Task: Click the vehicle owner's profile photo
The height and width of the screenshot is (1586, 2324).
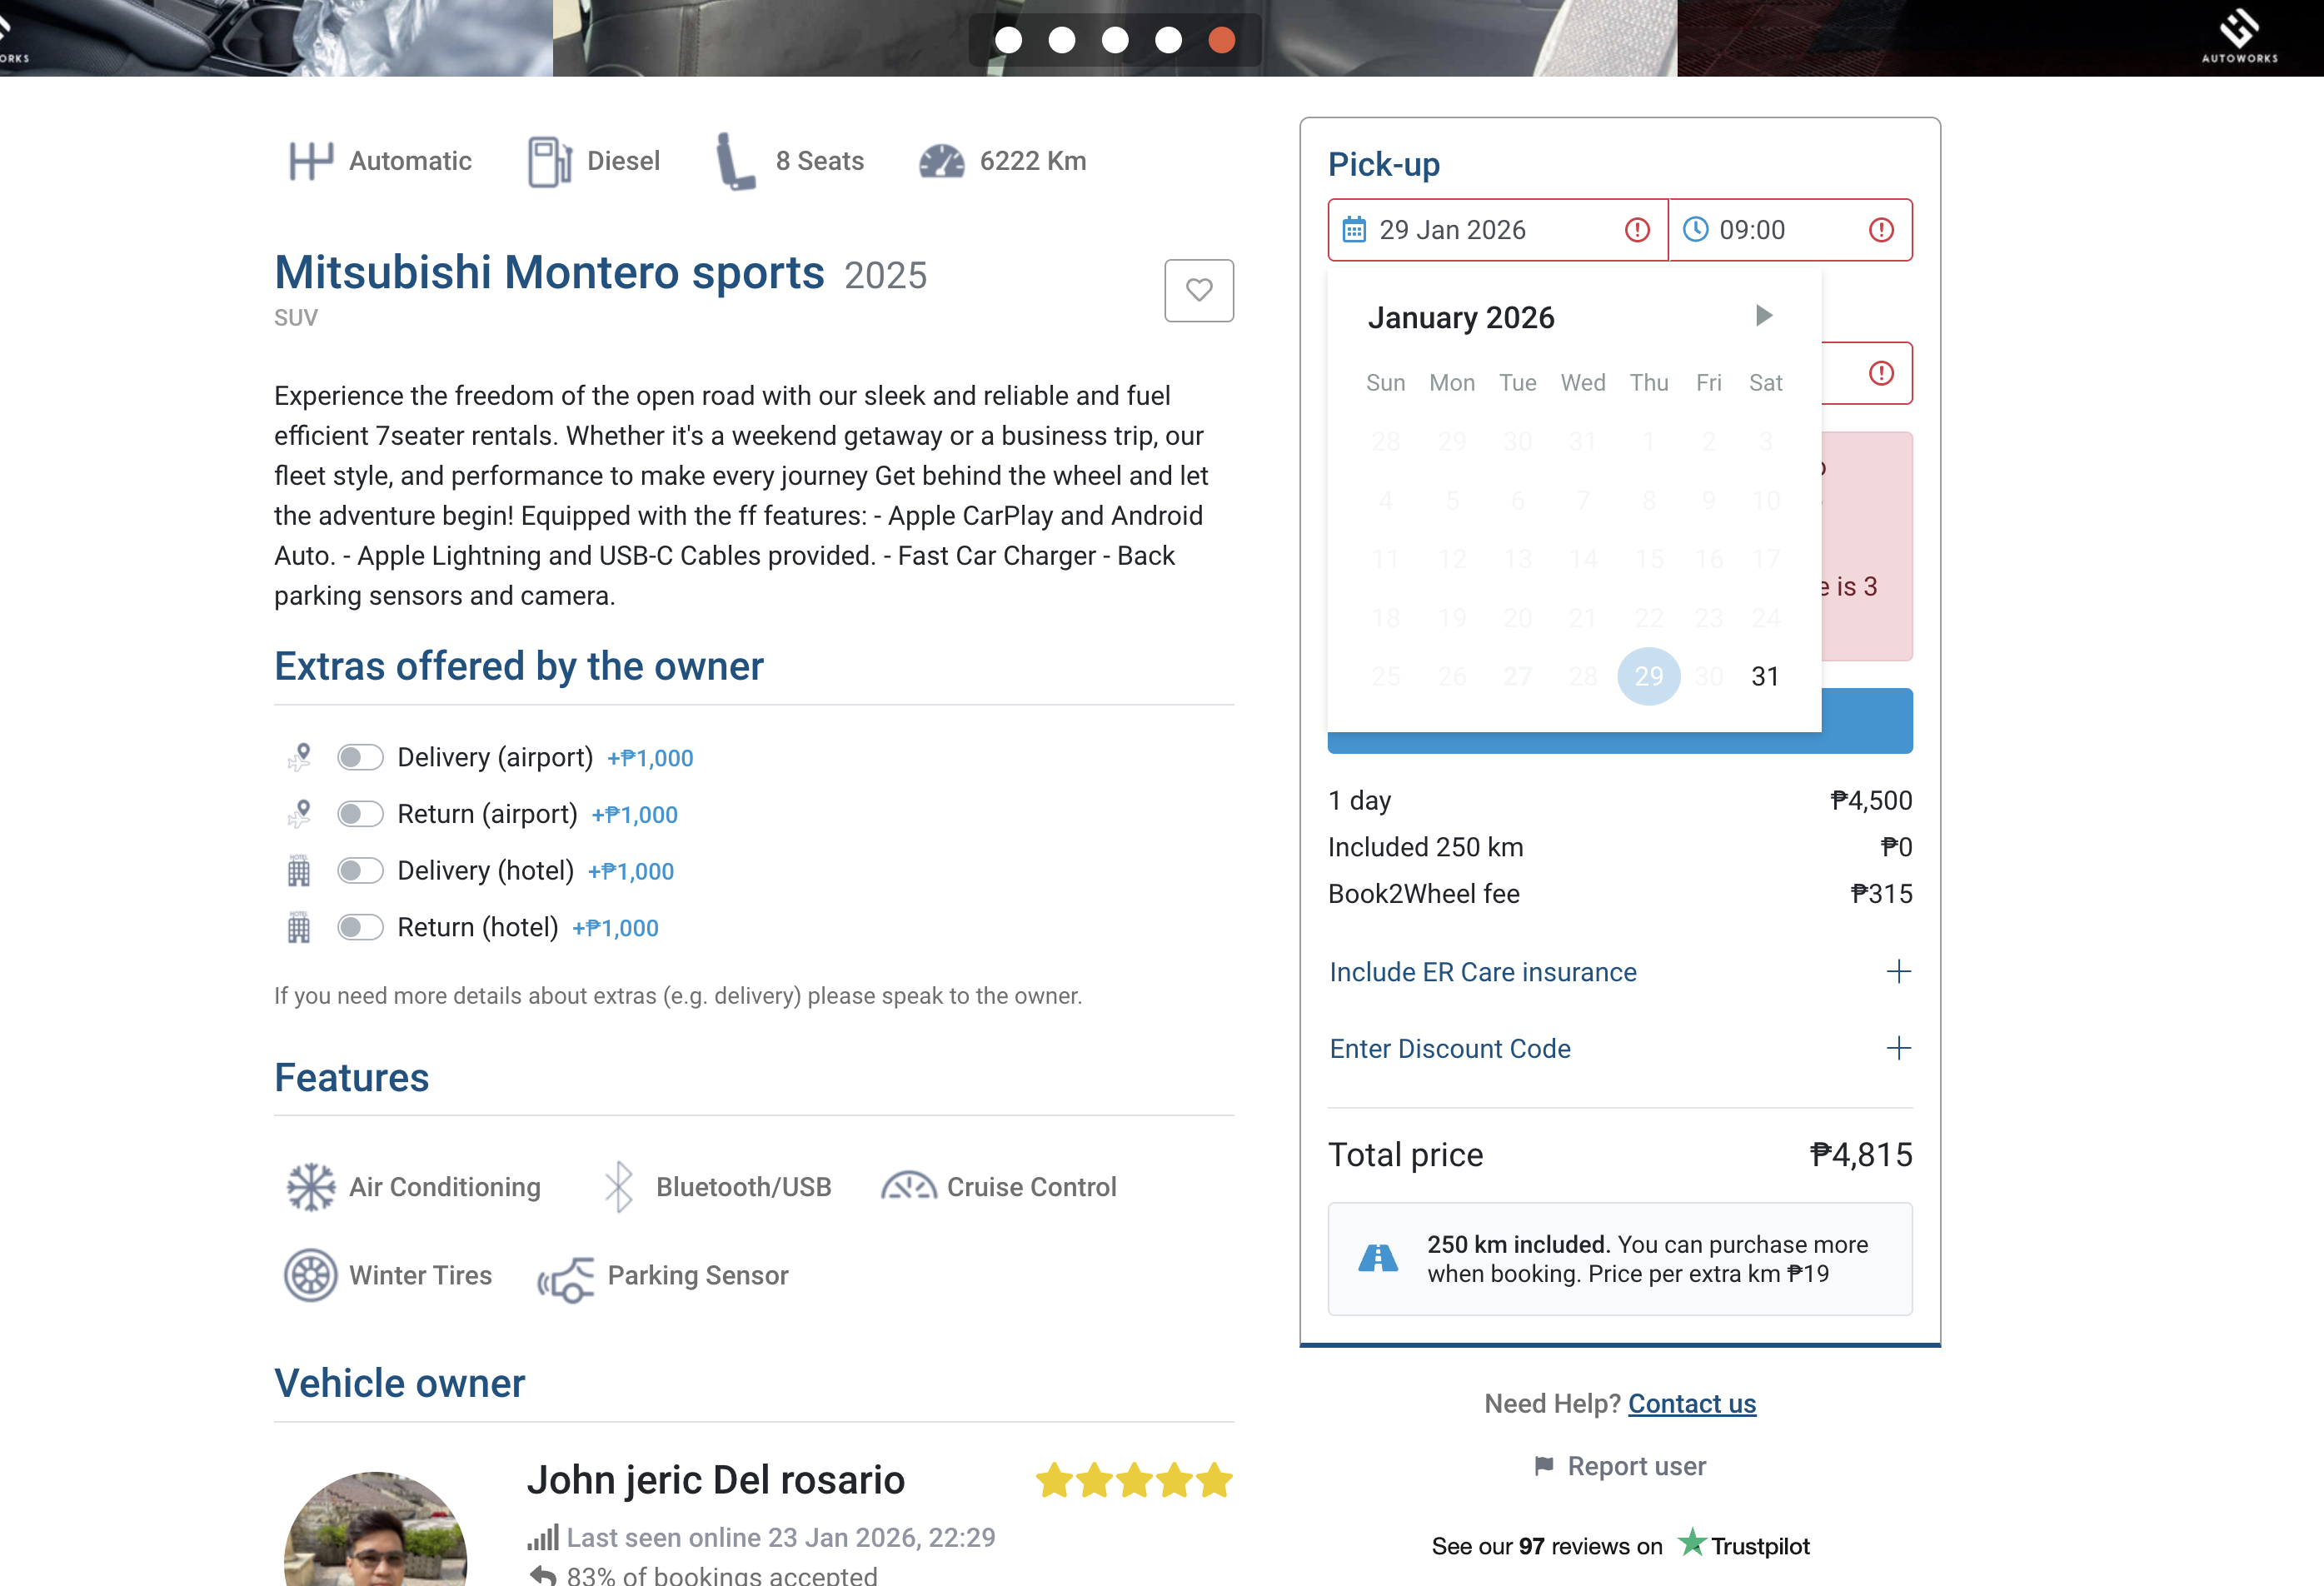Action: (x=376, y=1529)
